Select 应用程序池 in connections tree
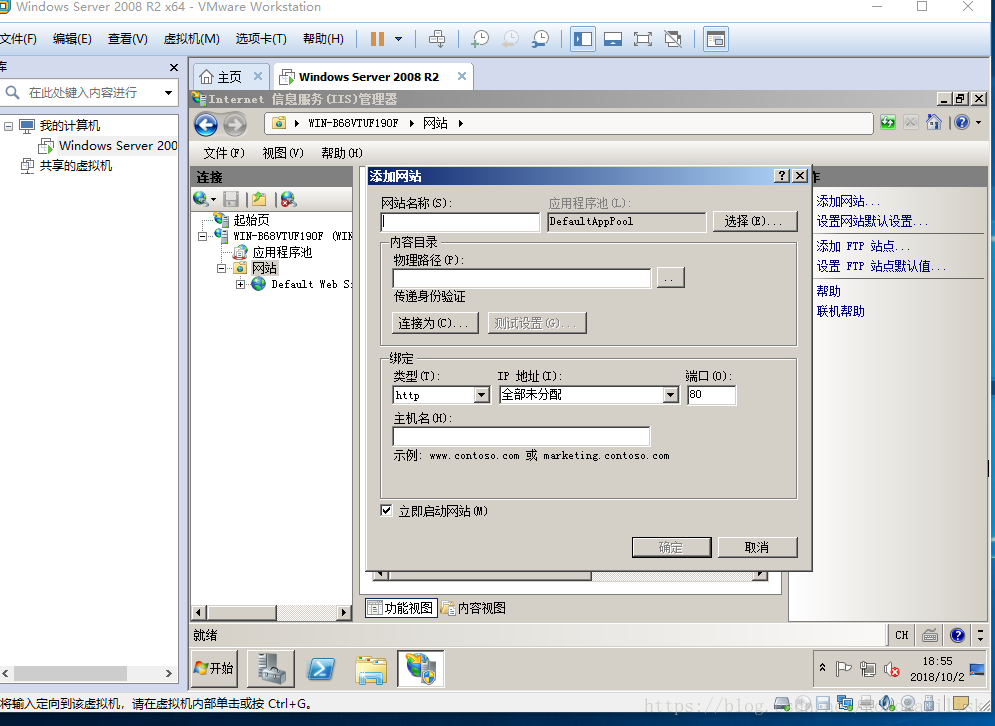 pos(282,253)
